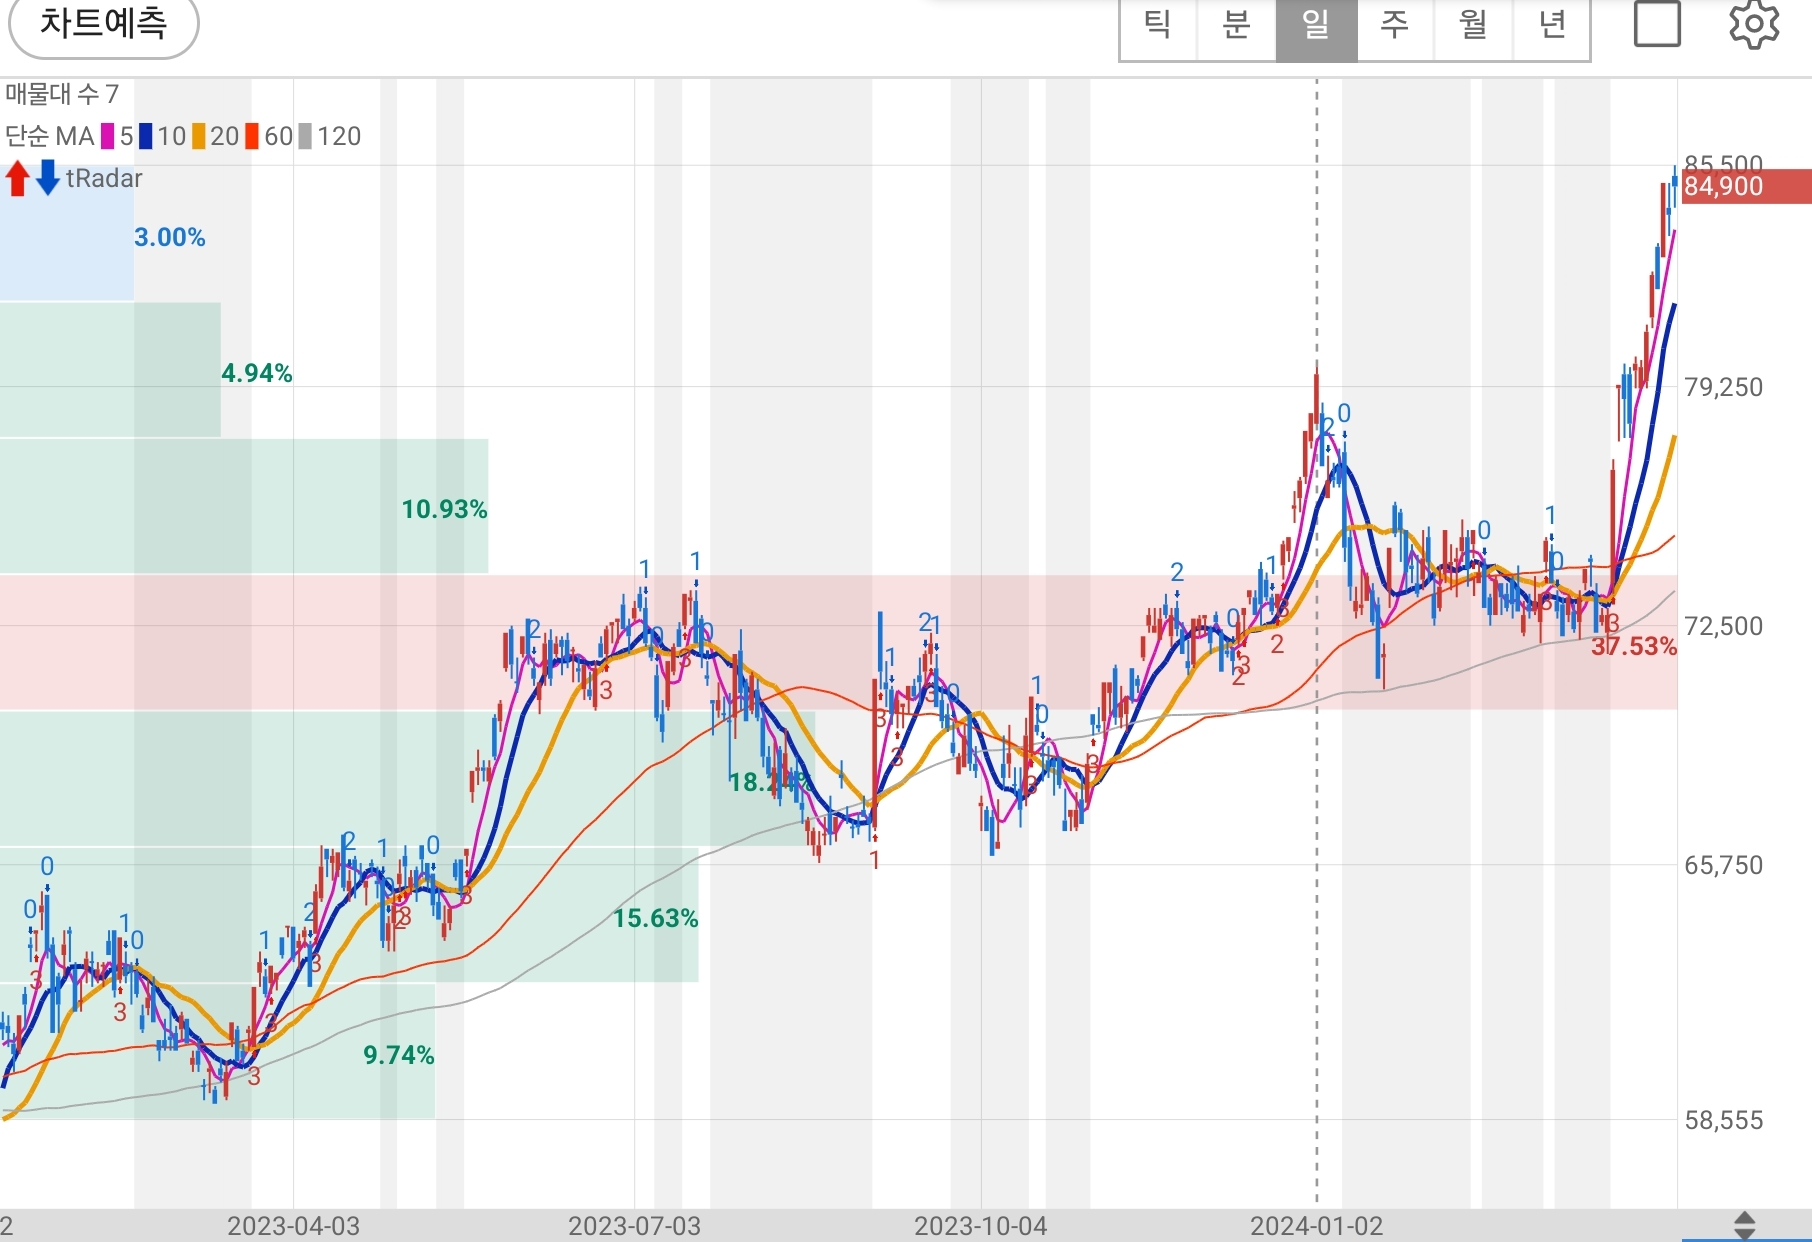Open the chart settings gear

1754,25
